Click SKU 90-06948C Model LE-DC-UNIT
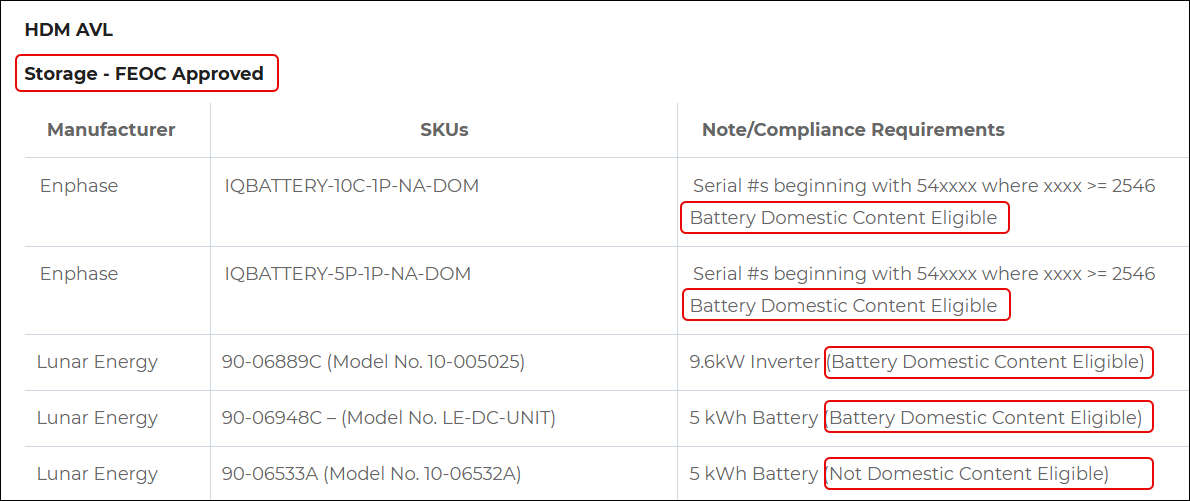 [x=389, y=418]
